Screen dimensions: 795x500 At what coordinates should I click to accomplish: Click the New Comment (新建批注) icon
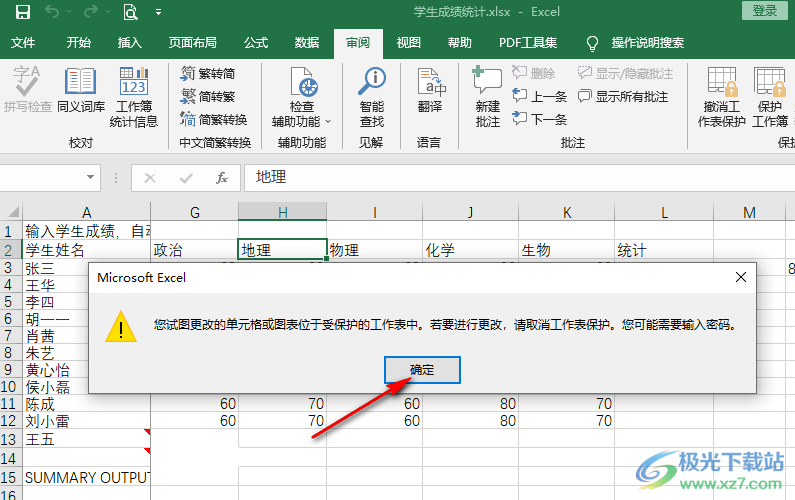point(487,98)
